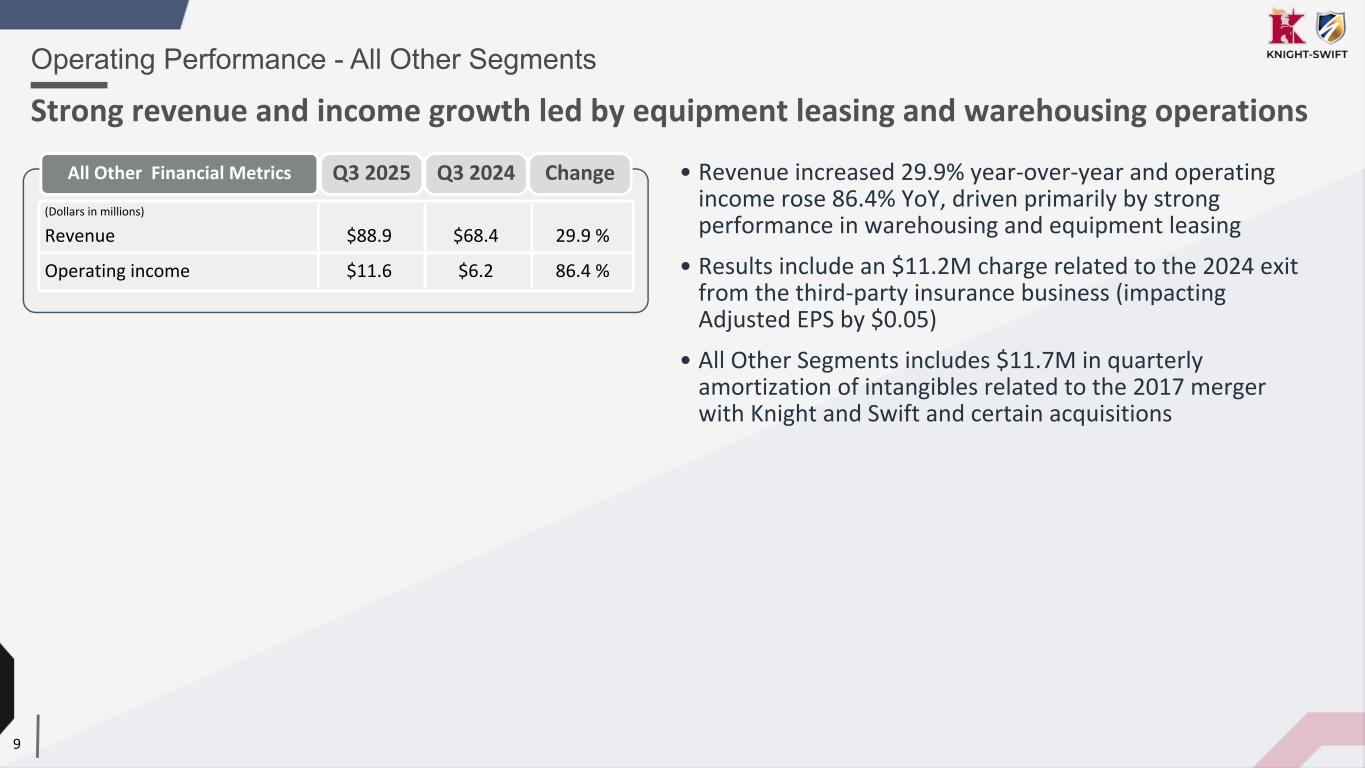
Task: Click the bold strong revenue growth headline
Action: pos(668,111)
